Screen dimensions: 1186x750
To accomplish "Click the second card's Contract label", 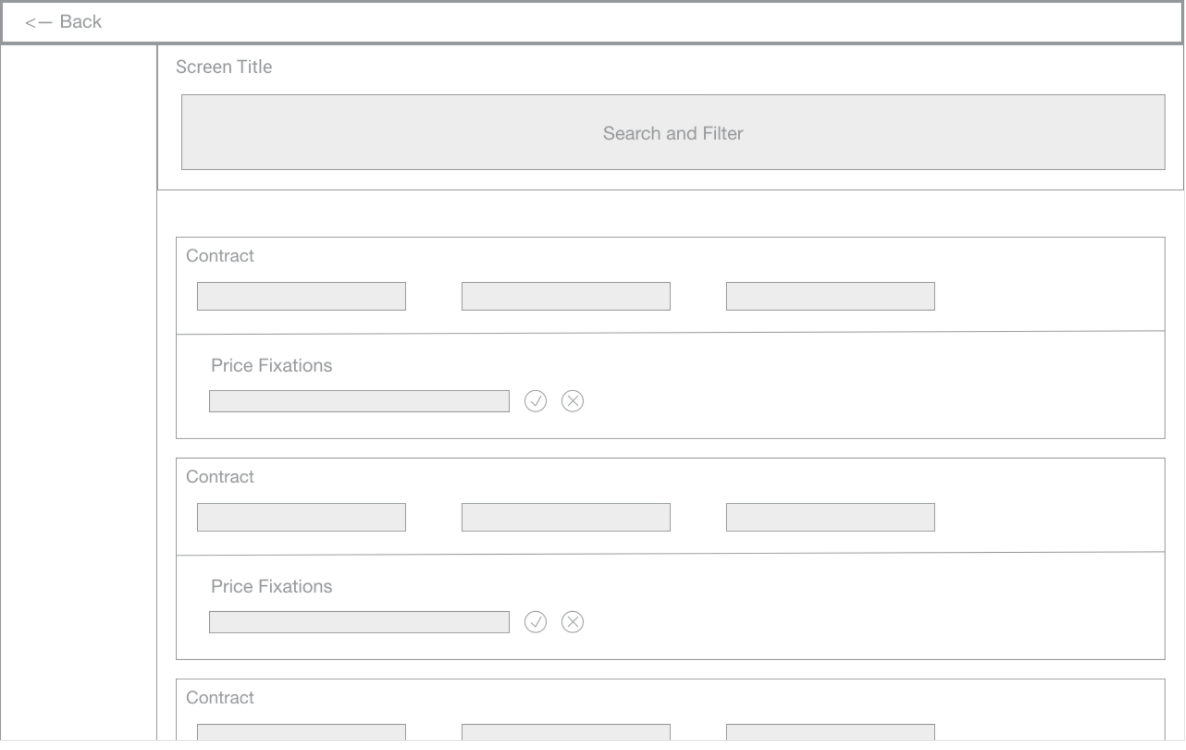I will pos(220,476).
